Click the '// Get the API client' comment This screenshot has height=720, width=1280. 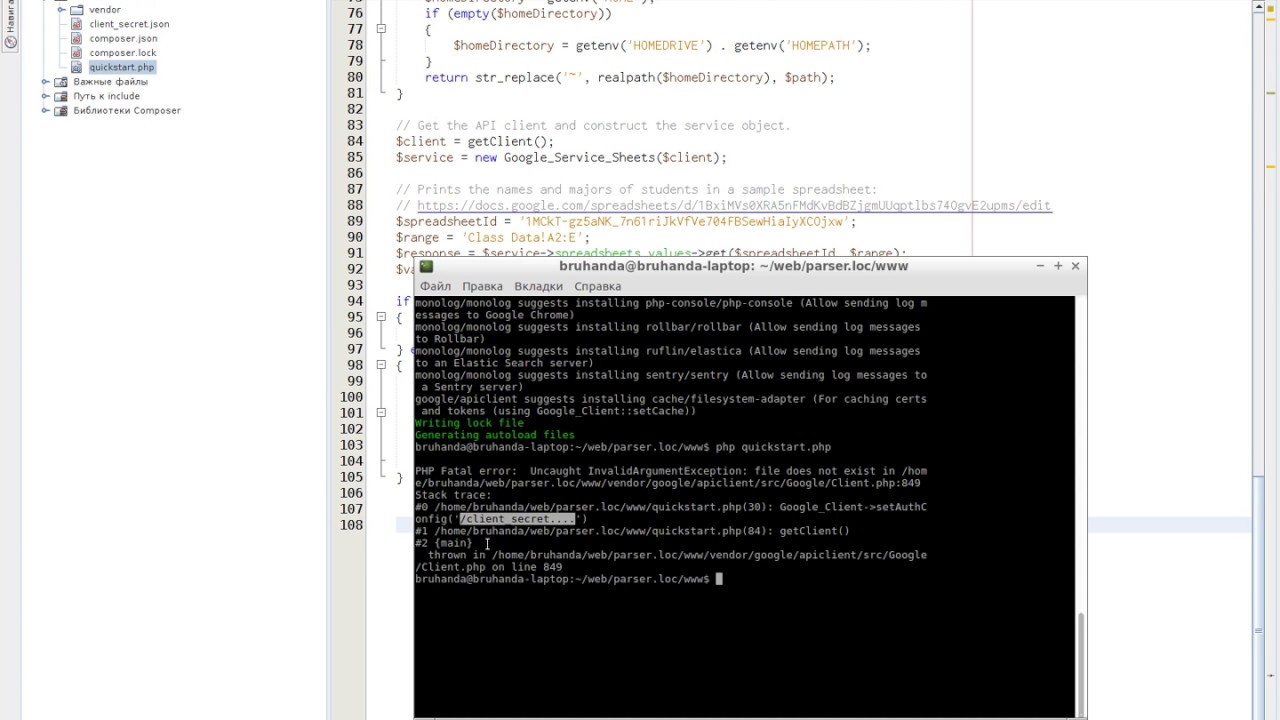coord(593,125)
